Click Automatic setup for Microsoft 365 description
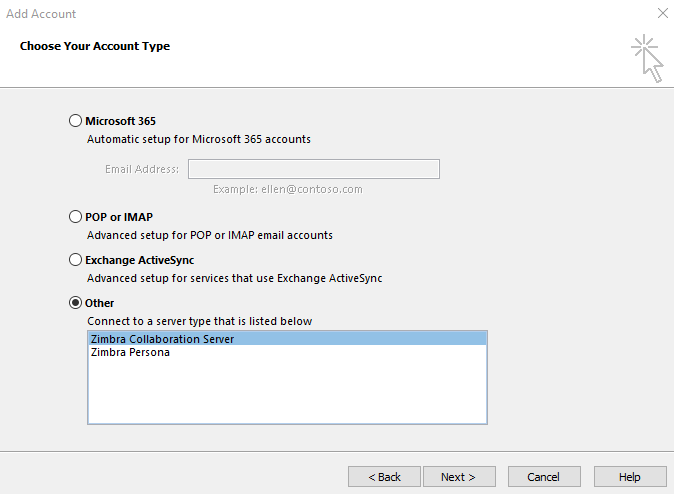 [199, 139]
